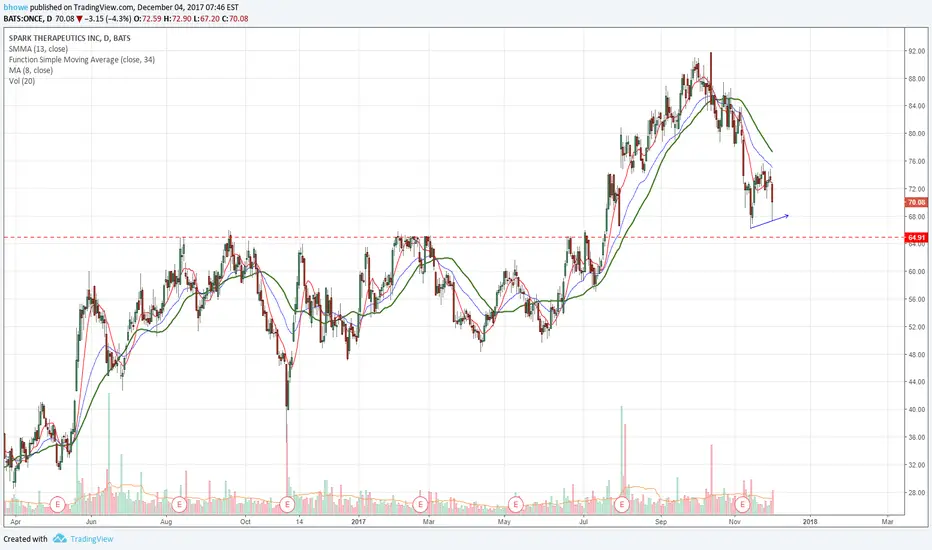Click the C:70.08 close value in header
932x550 pixels.
[235, 19]
